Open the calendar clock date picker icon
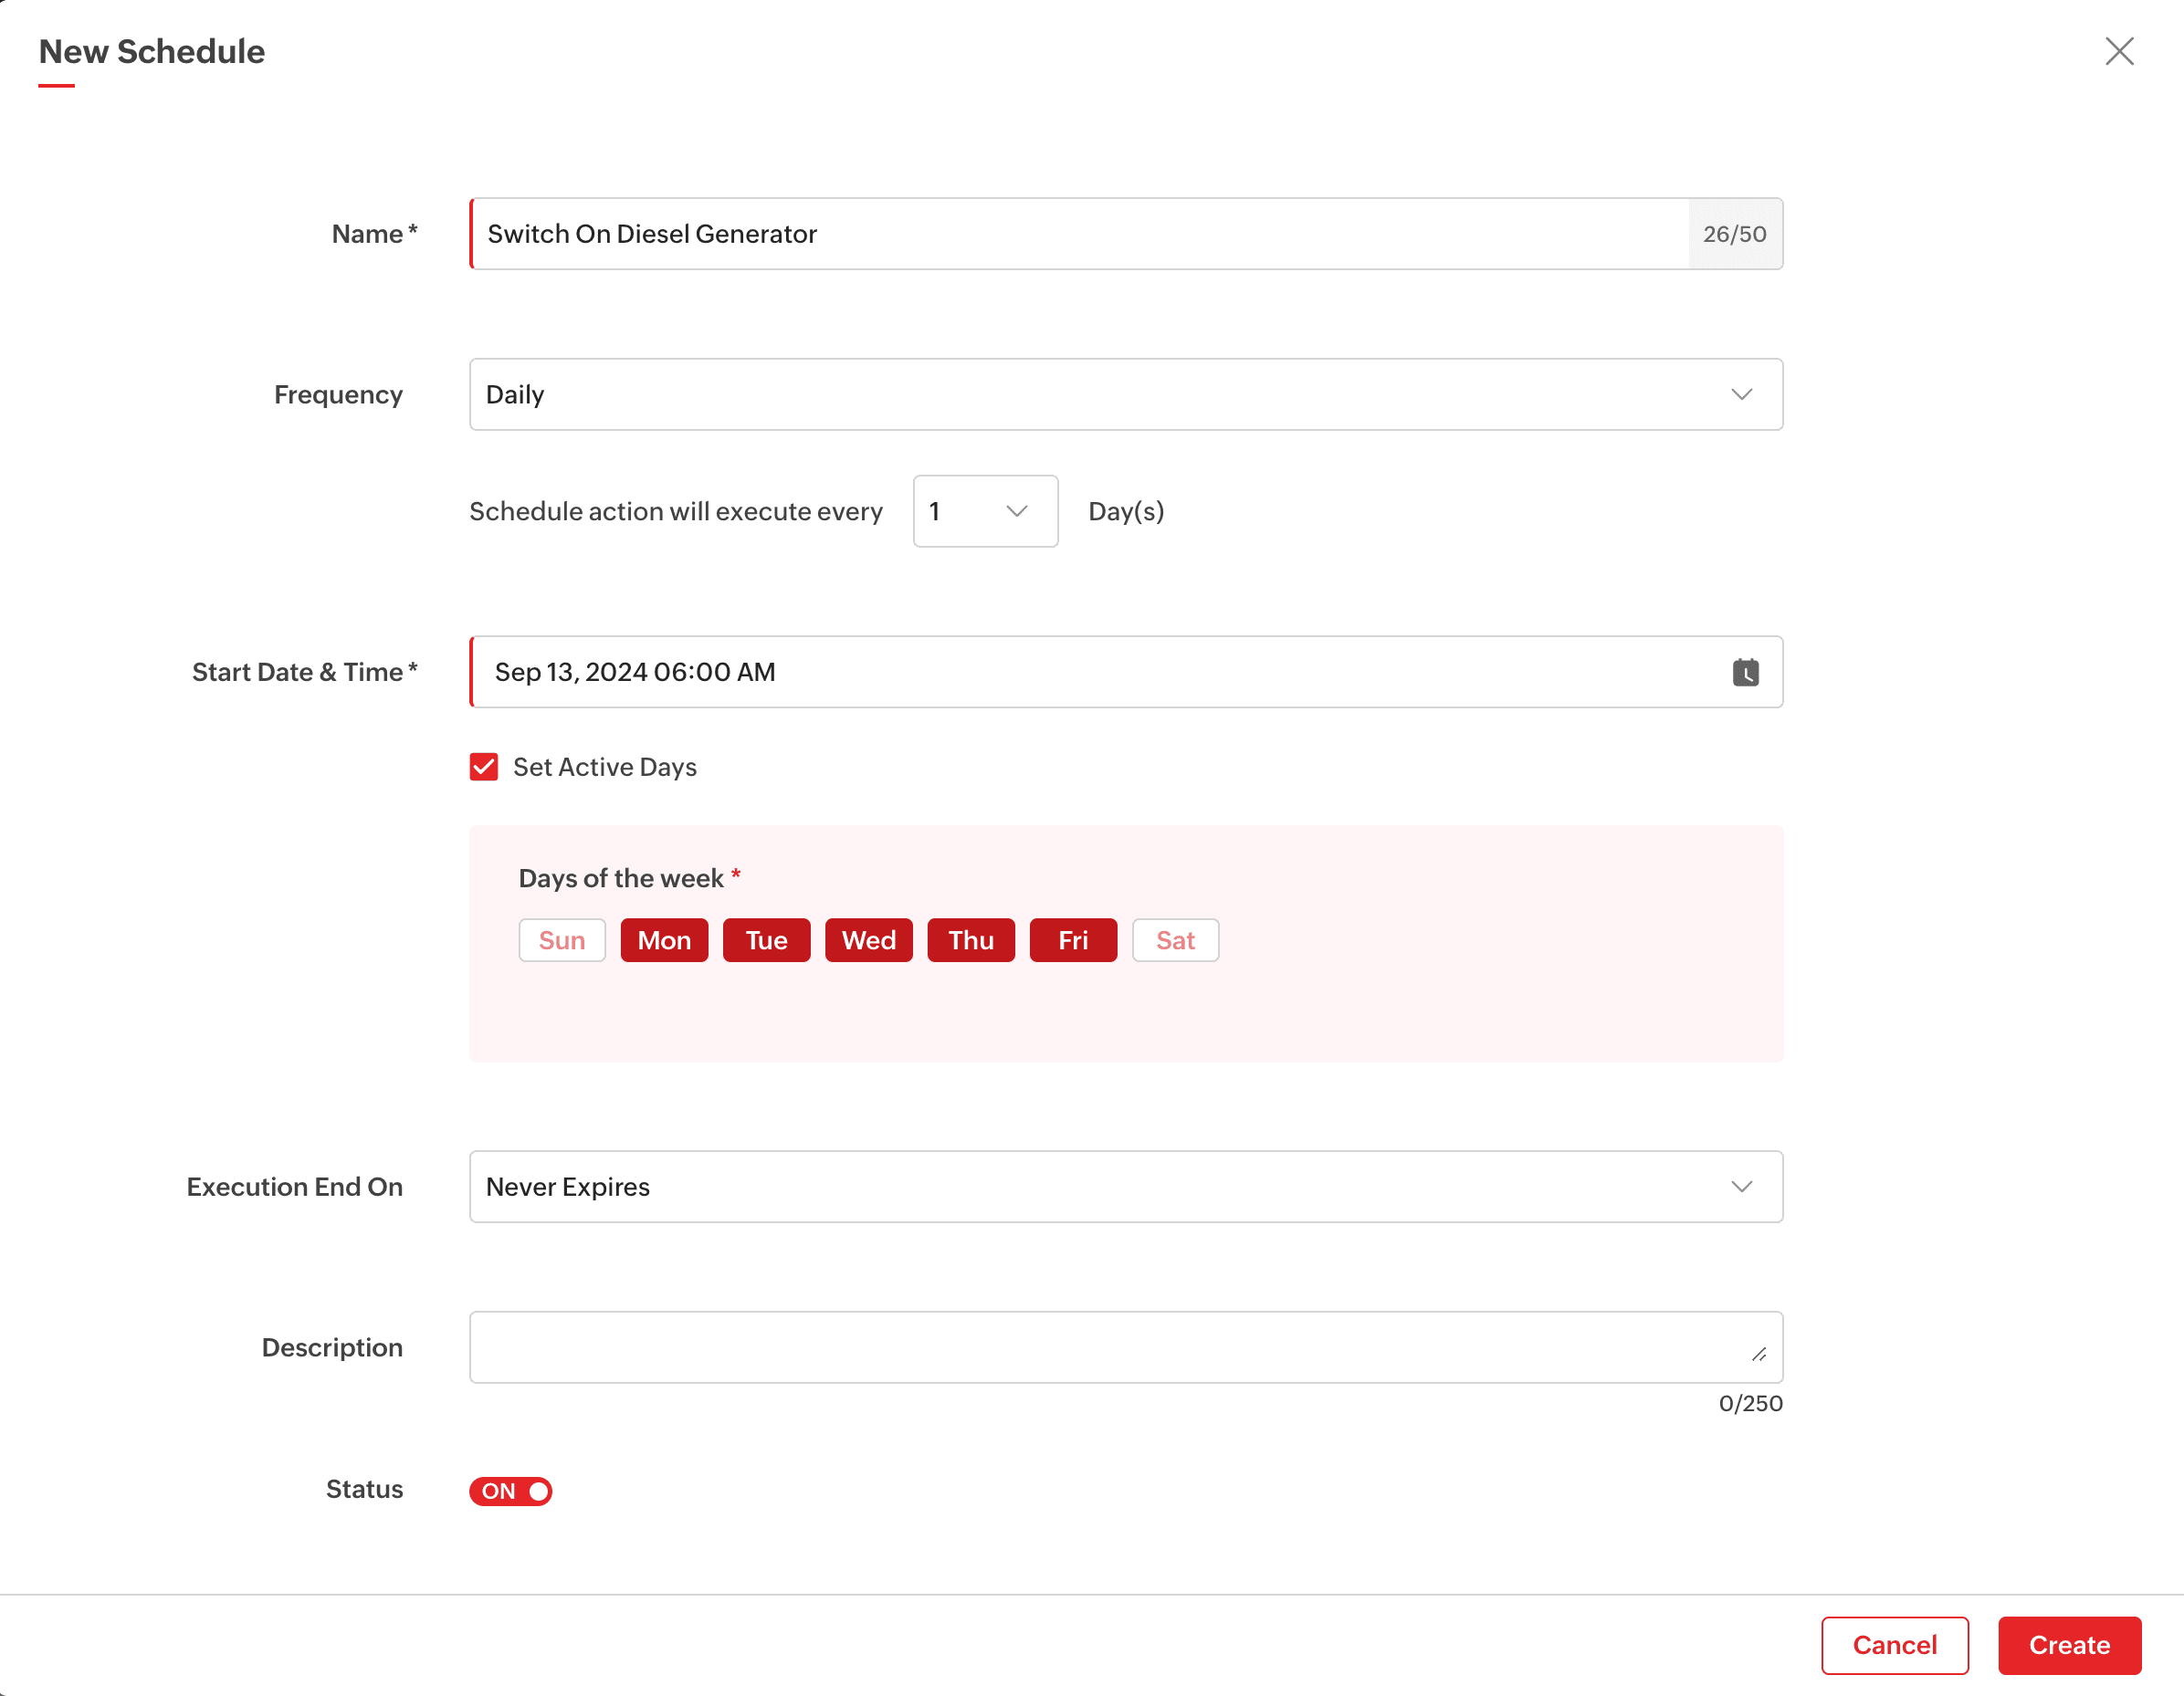Screen dimensions: 2184x1696 click(1745, 672)
